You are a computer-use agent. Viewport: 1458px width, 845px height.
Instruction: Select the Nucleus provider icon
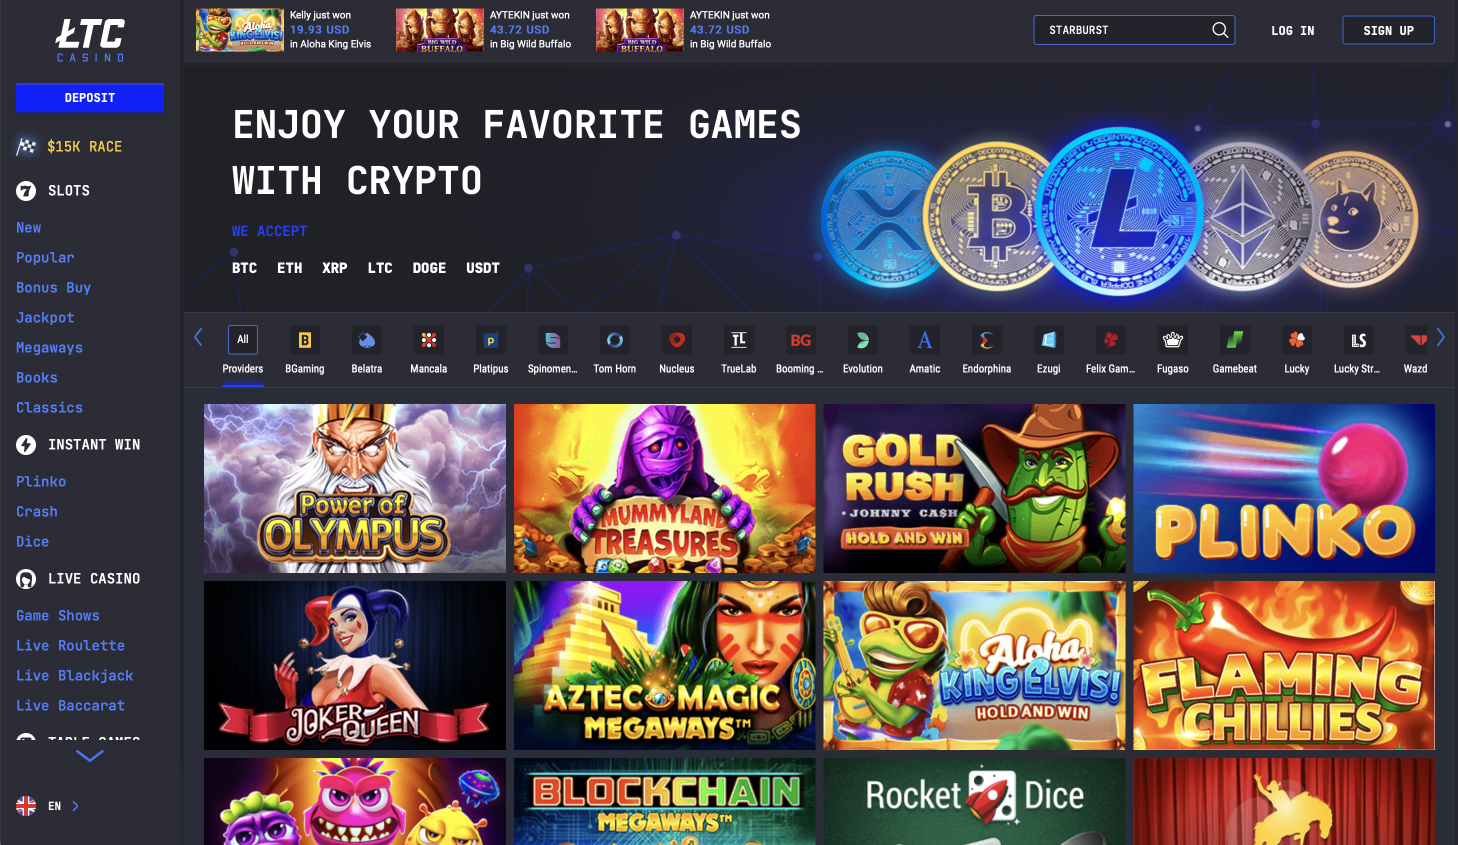[x=677, y=340]
